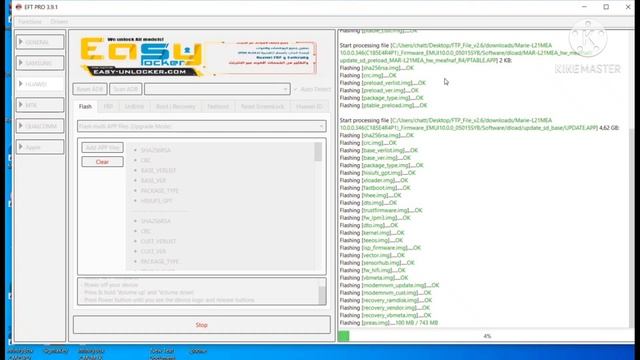The image size is (640, 360).
Task: Click log line "Flashing [xloader.img]....OK"
Action: (x=373, y=180)
